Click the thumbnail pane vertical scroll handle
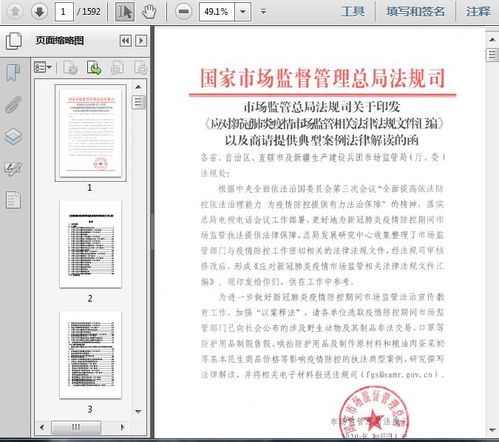This screenshot has height=442, width=499. tap(138, 102)
